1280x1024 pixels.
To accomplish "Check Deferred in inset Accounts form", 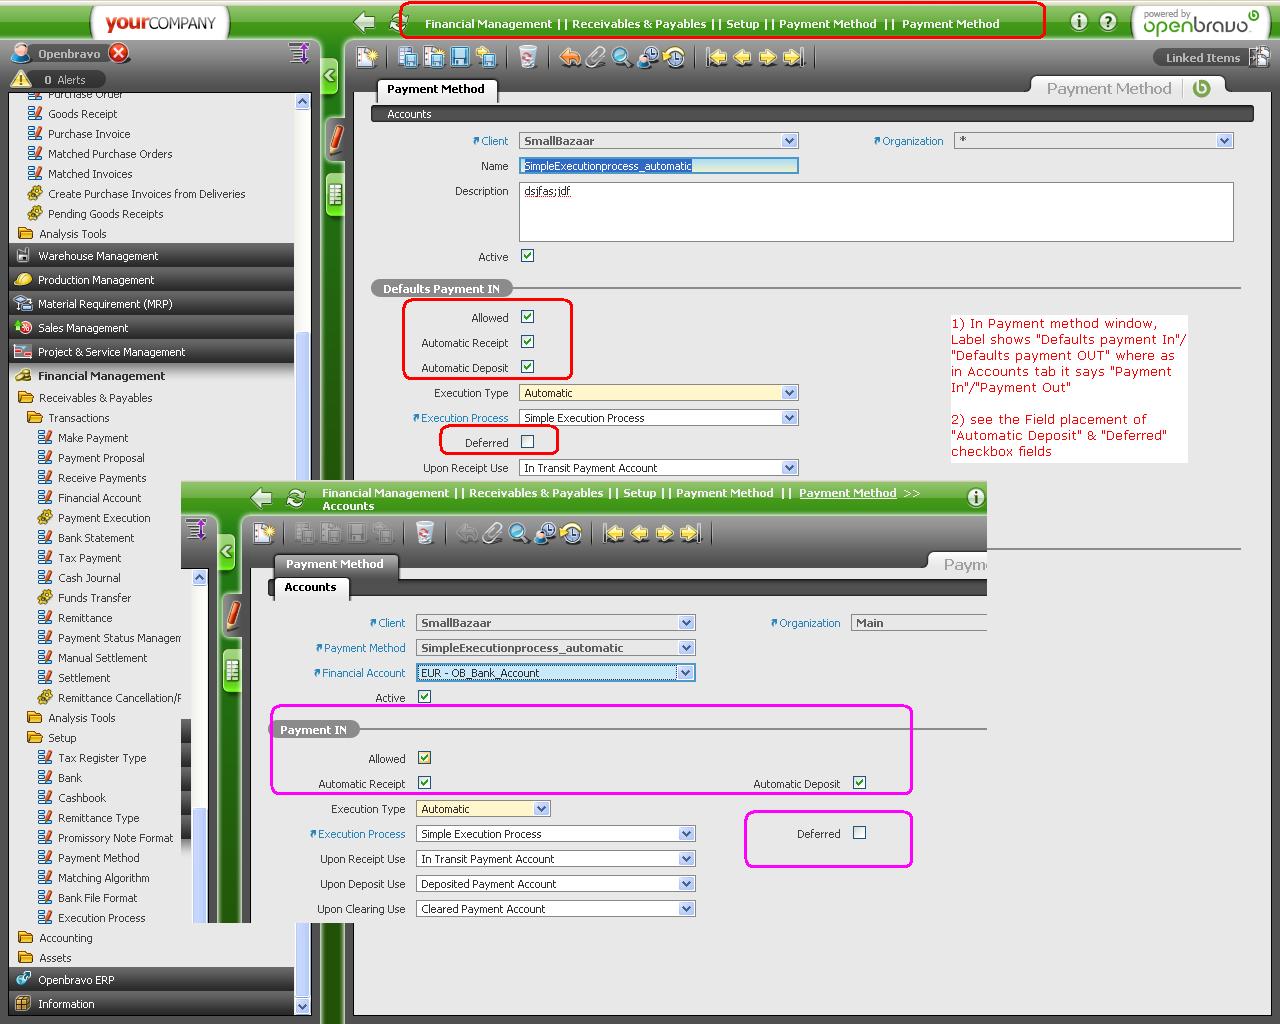I will click(859, 833).
